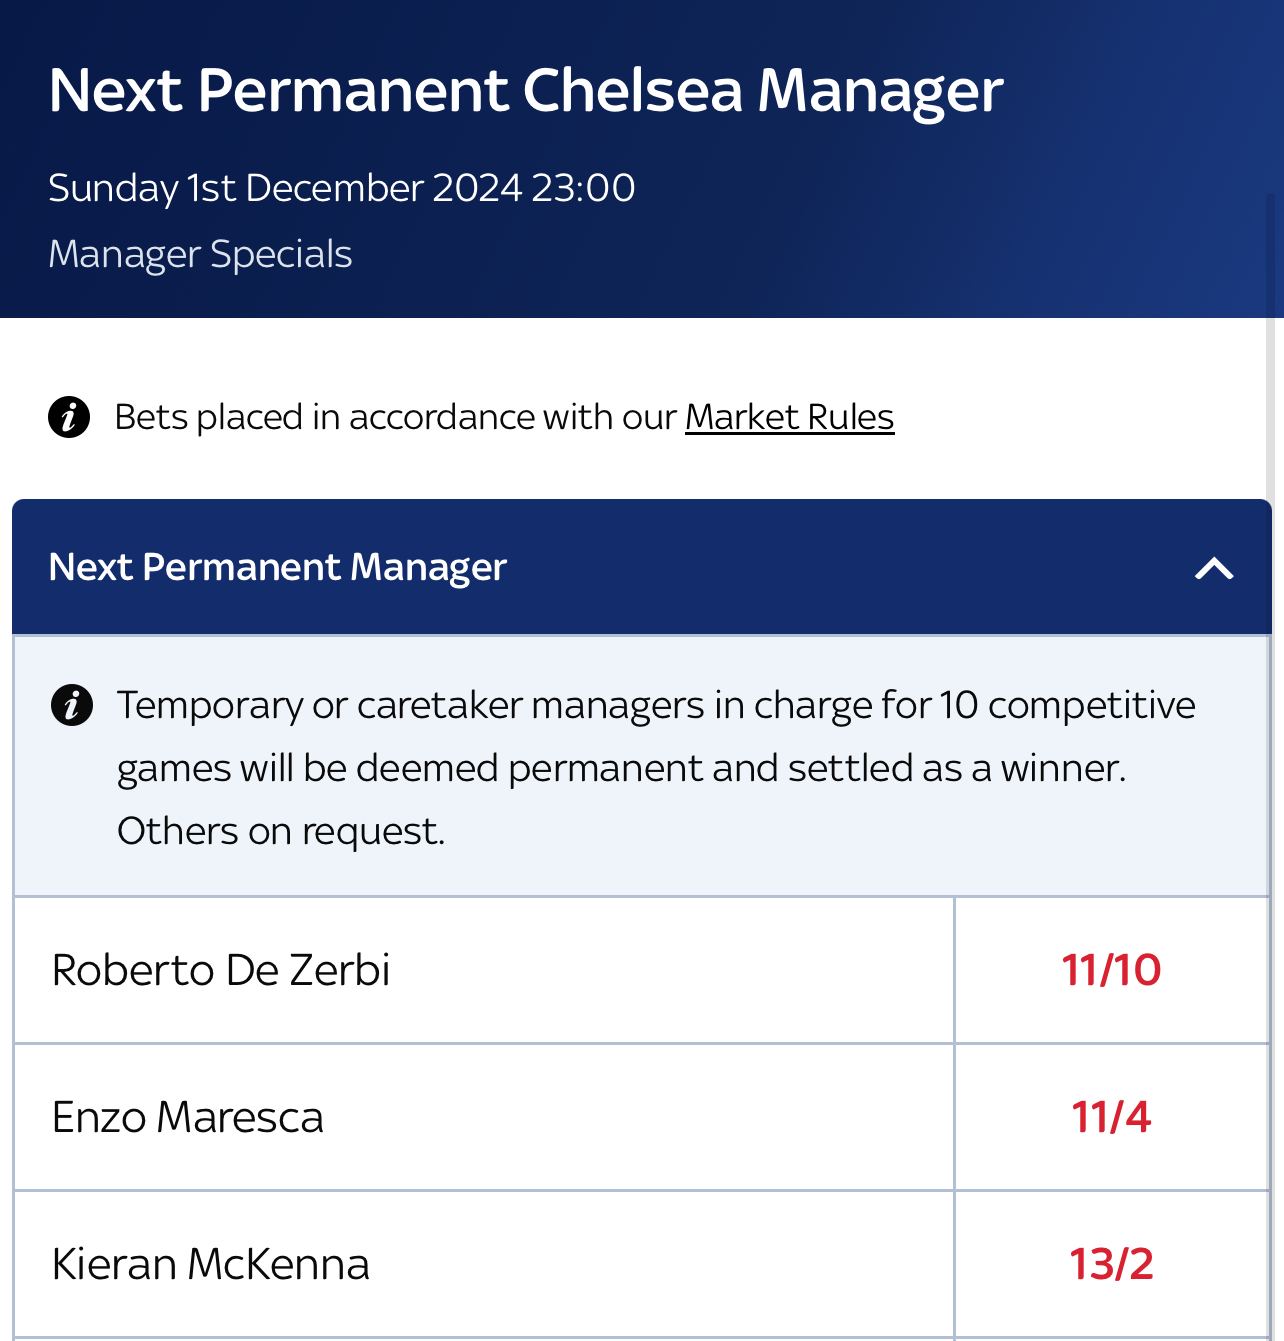The width and height of the screenshot is (1284, 1341).
Task: Click the Enzo Maresca name
Action: tap(188, 1117)
